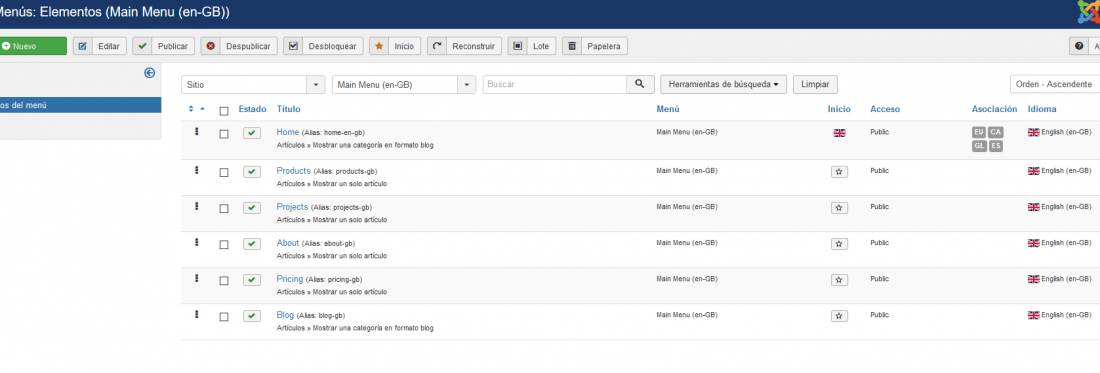Open the Main Menu (en-GB) selector dropdown
Screen dimensions: 1100x373
404,84
